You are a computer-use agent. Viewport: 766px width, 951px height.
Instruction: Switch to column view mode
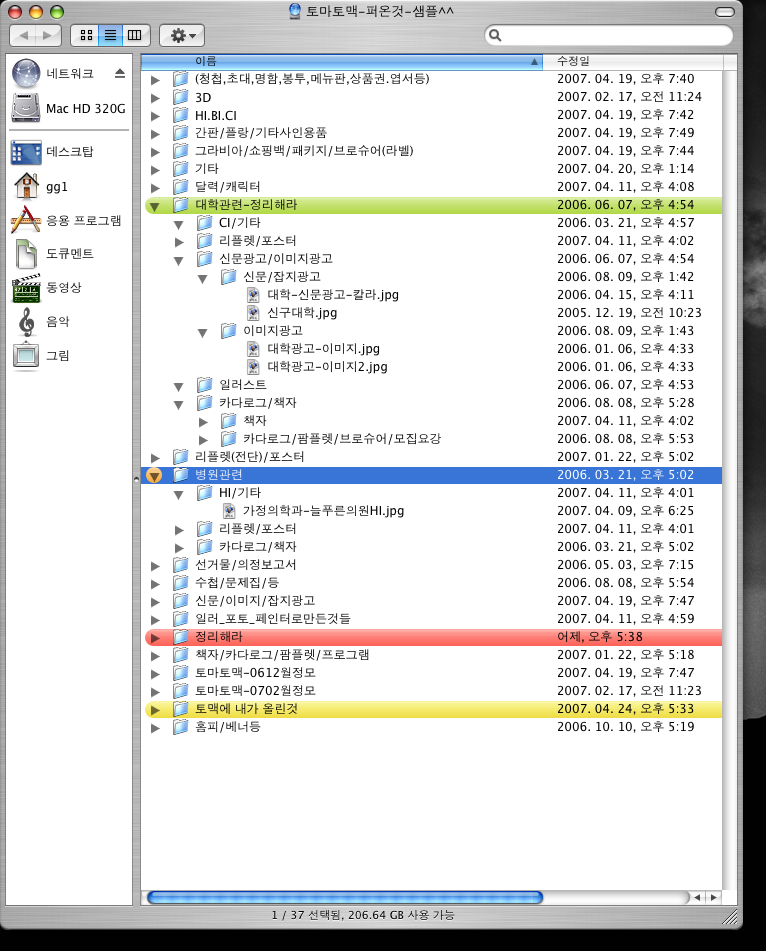tap(133, 35)
